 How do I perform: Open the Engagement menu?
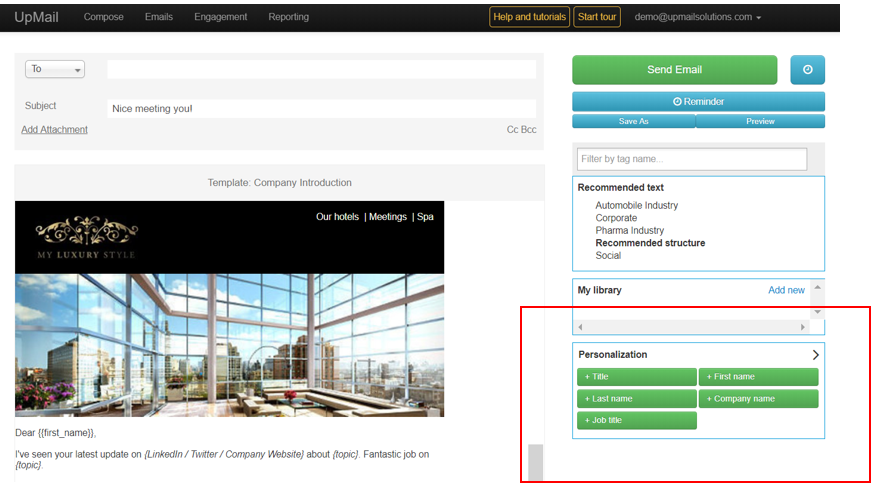220,17
